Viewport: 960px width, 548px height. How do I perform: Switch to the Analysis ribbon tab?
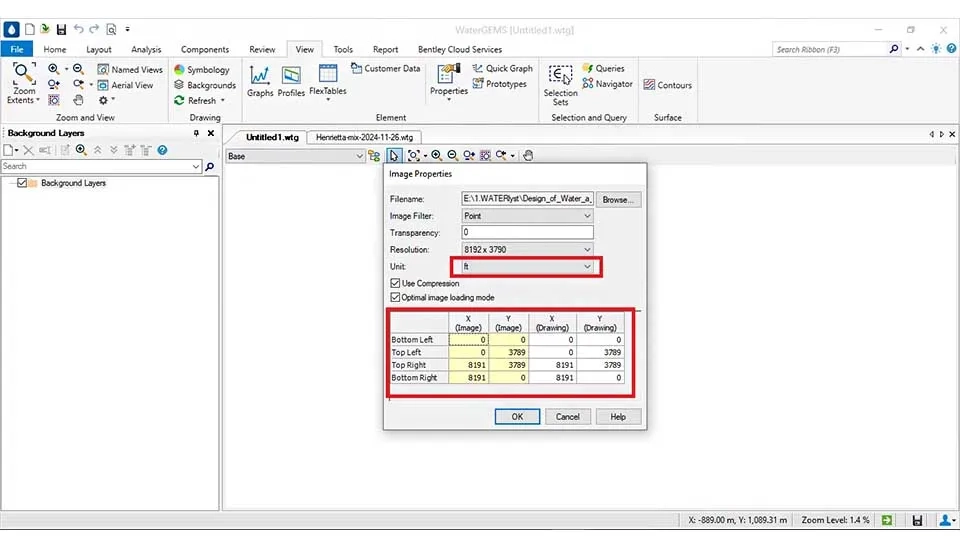click(x=146, y=49)
